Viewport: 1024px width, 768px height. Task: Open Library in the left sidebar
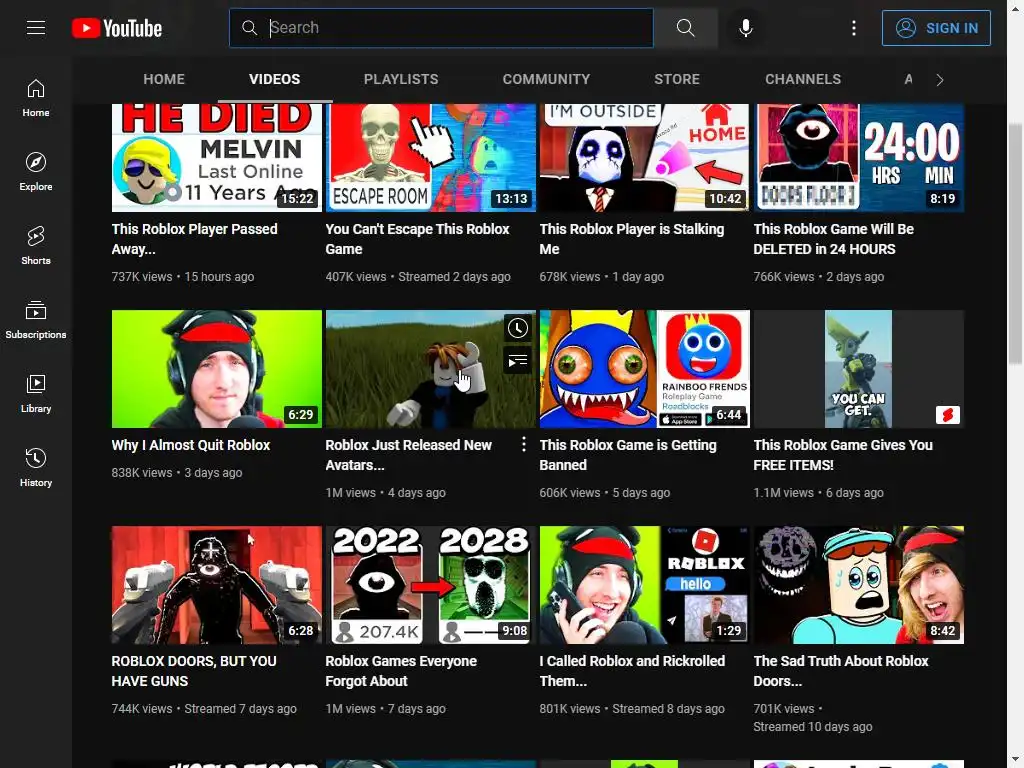tap(36, 393)
